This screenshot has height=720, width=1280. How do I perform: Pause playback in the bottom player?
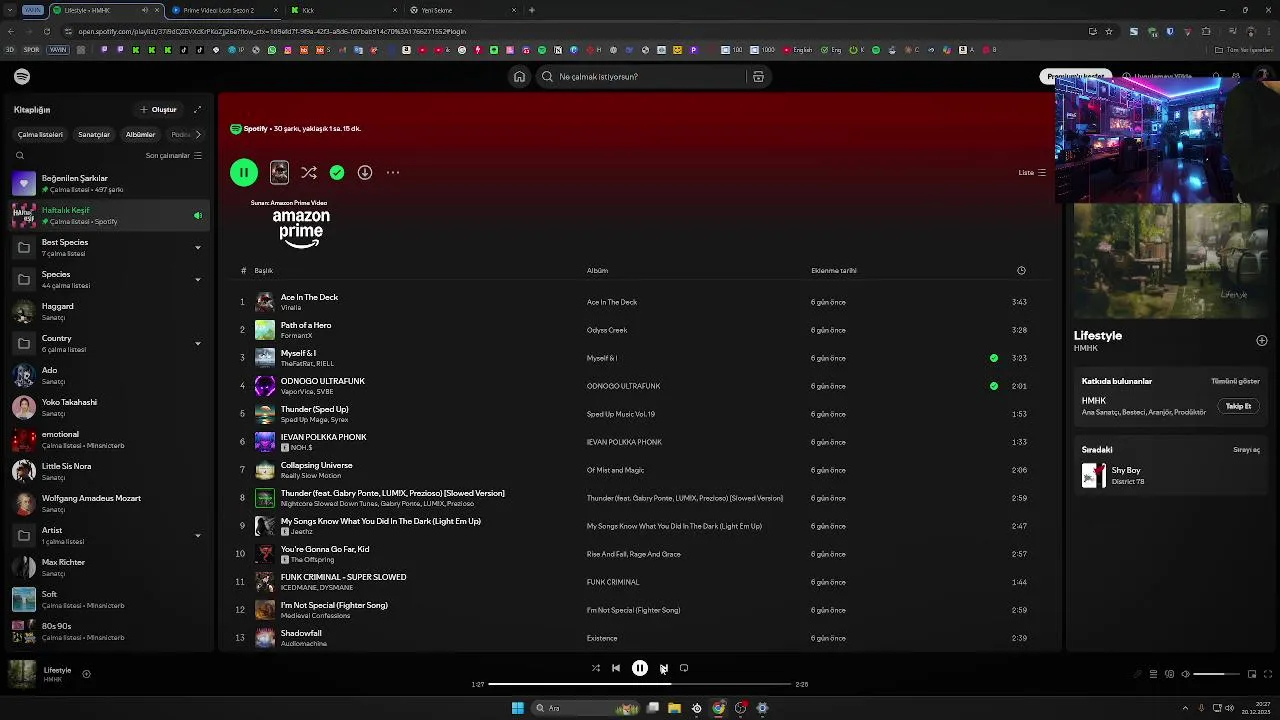(x=640, y=668)
